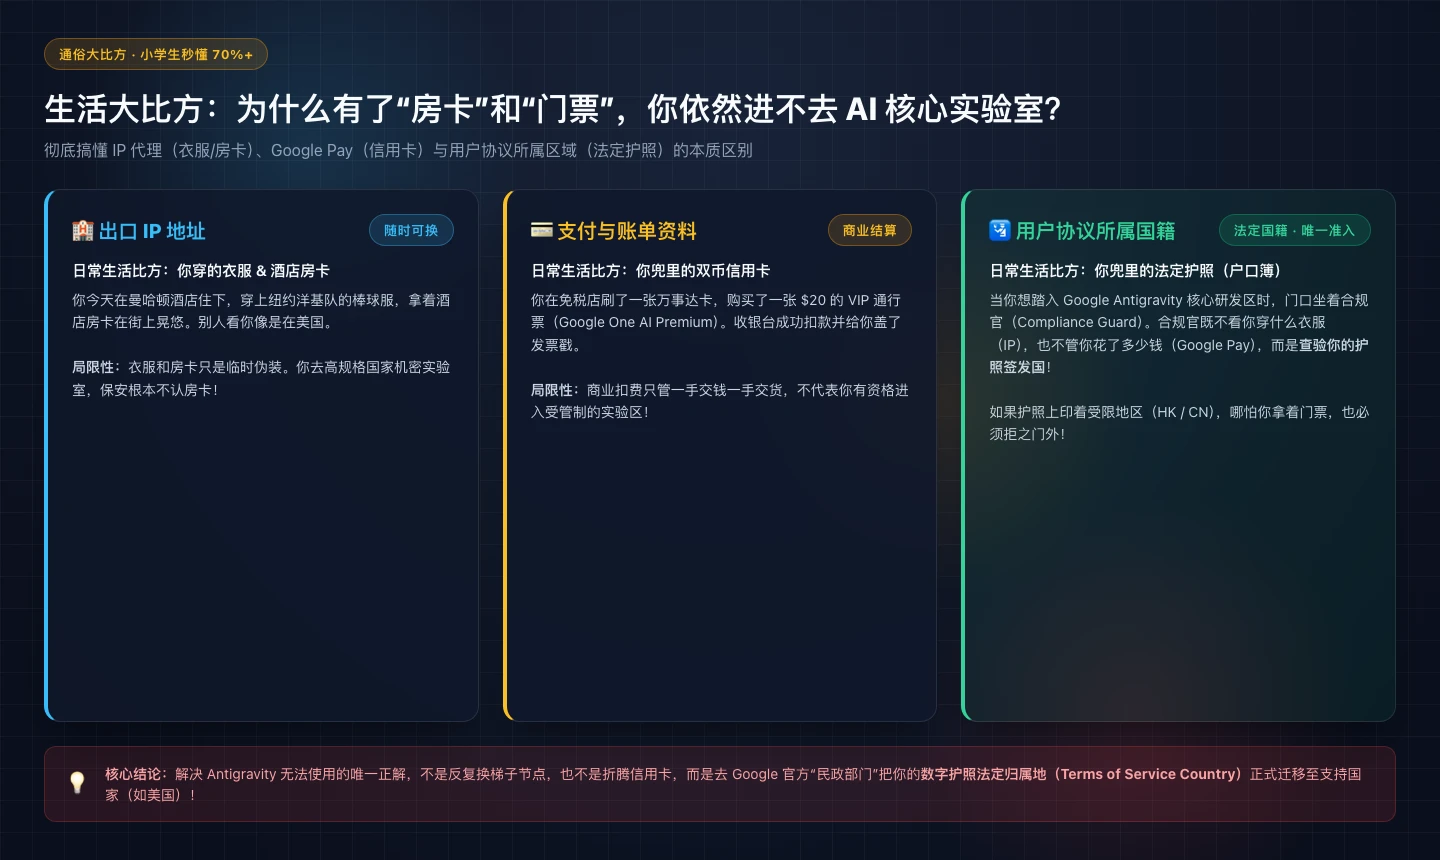This screenshot has height=860, width=1440.
Task: Click the paragraph starting 你在免税店刷了一张万事达卡
Action: [x=718, y=322]
